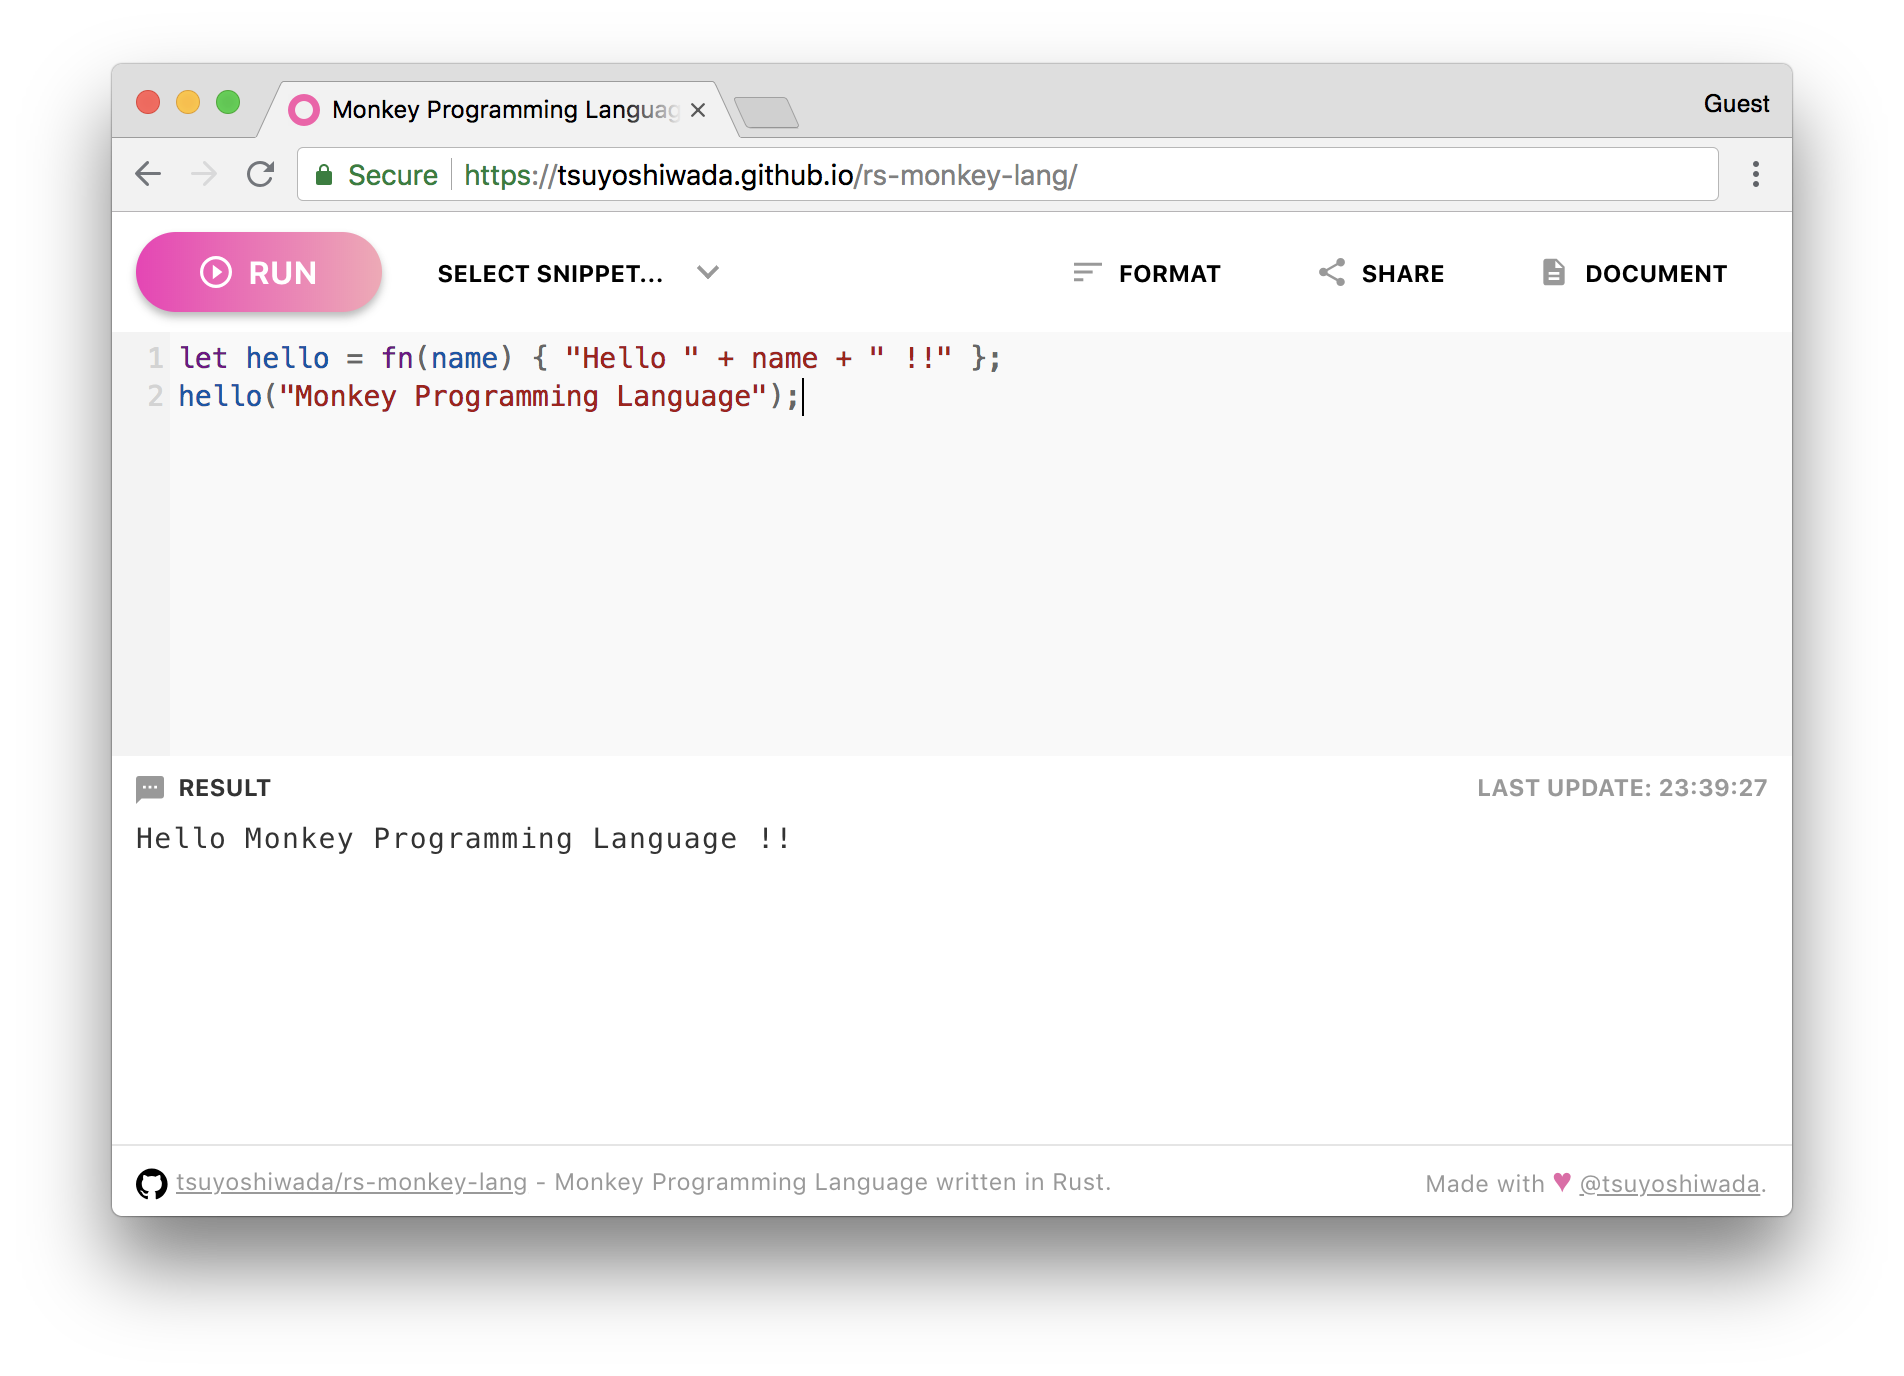1904x1376 pixels.
Task: Click the document file icon
Action: [1553, 272]
